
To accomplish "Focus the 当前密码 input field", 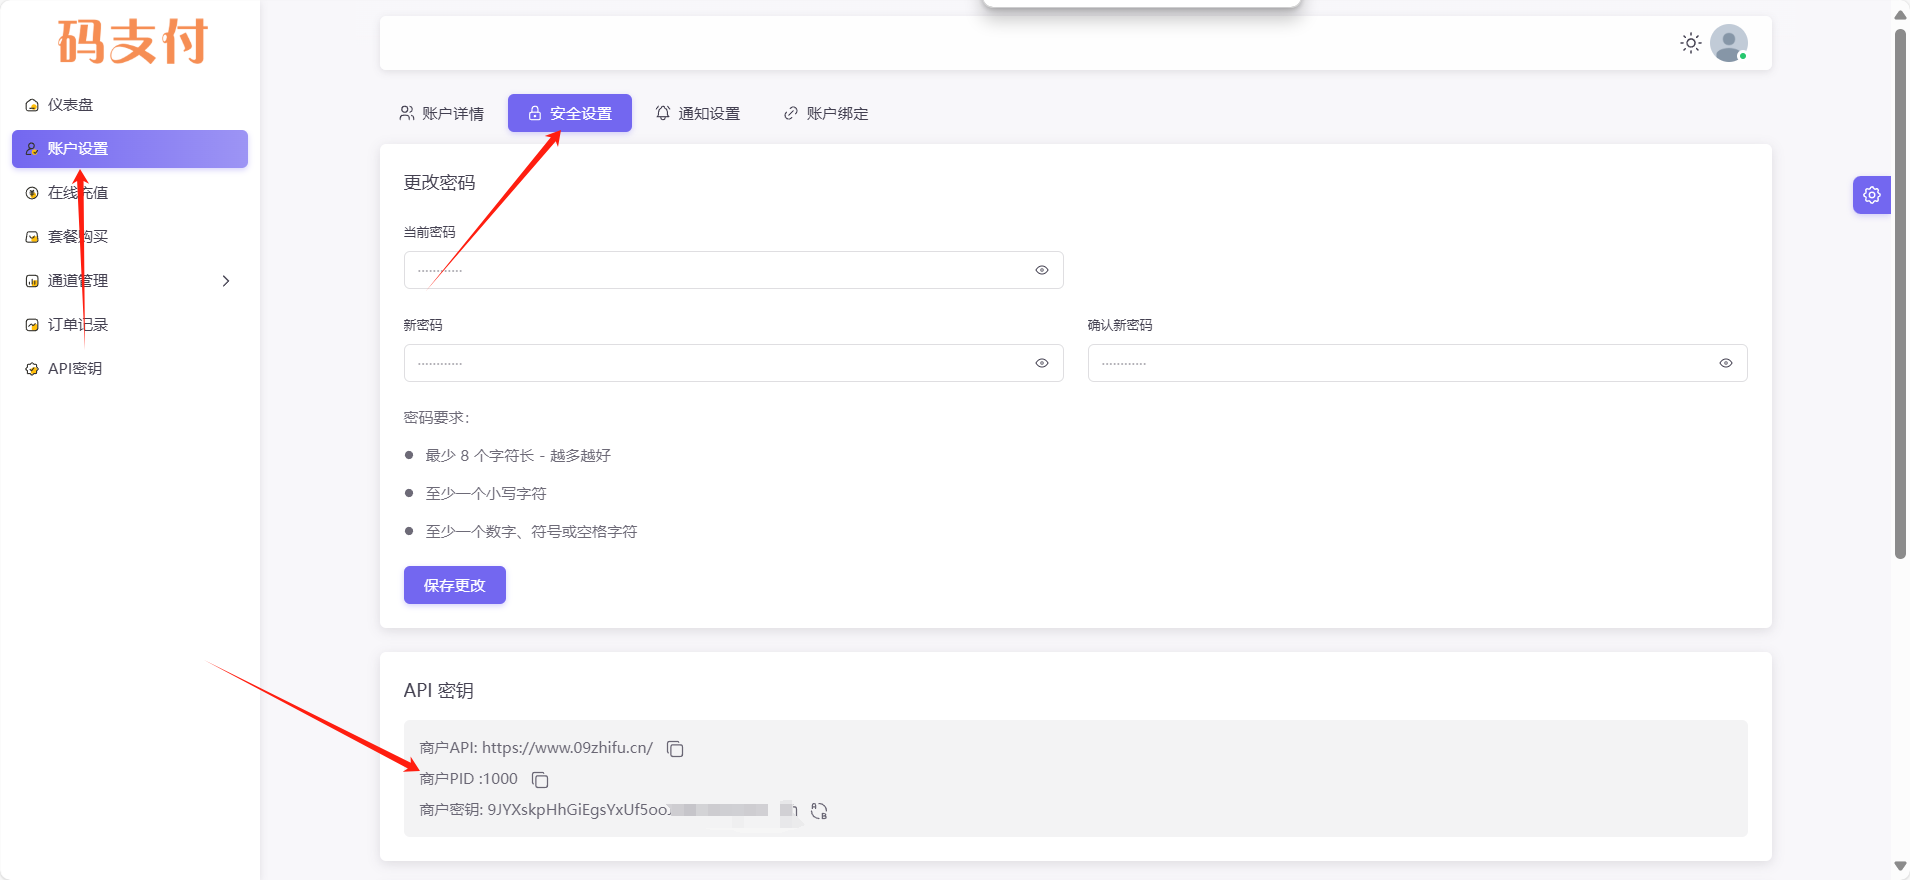I will pyautogui.click(x=720, y=270).
